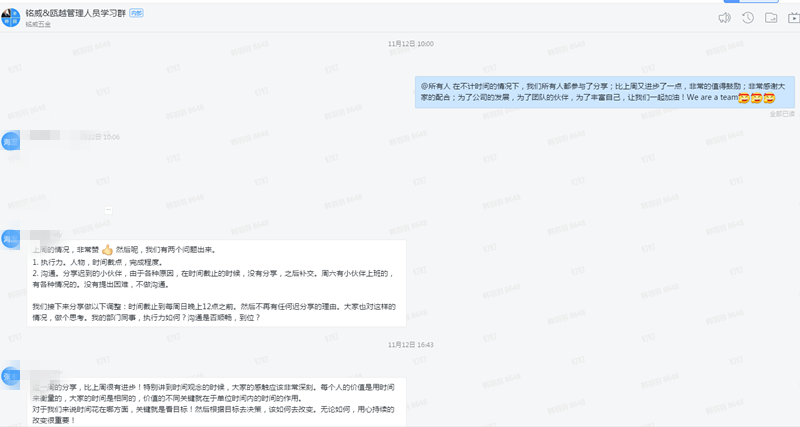Click avatar beside the 执行力 message
Viewport: 800px width, 427px height.
click(x=10, y=240)
